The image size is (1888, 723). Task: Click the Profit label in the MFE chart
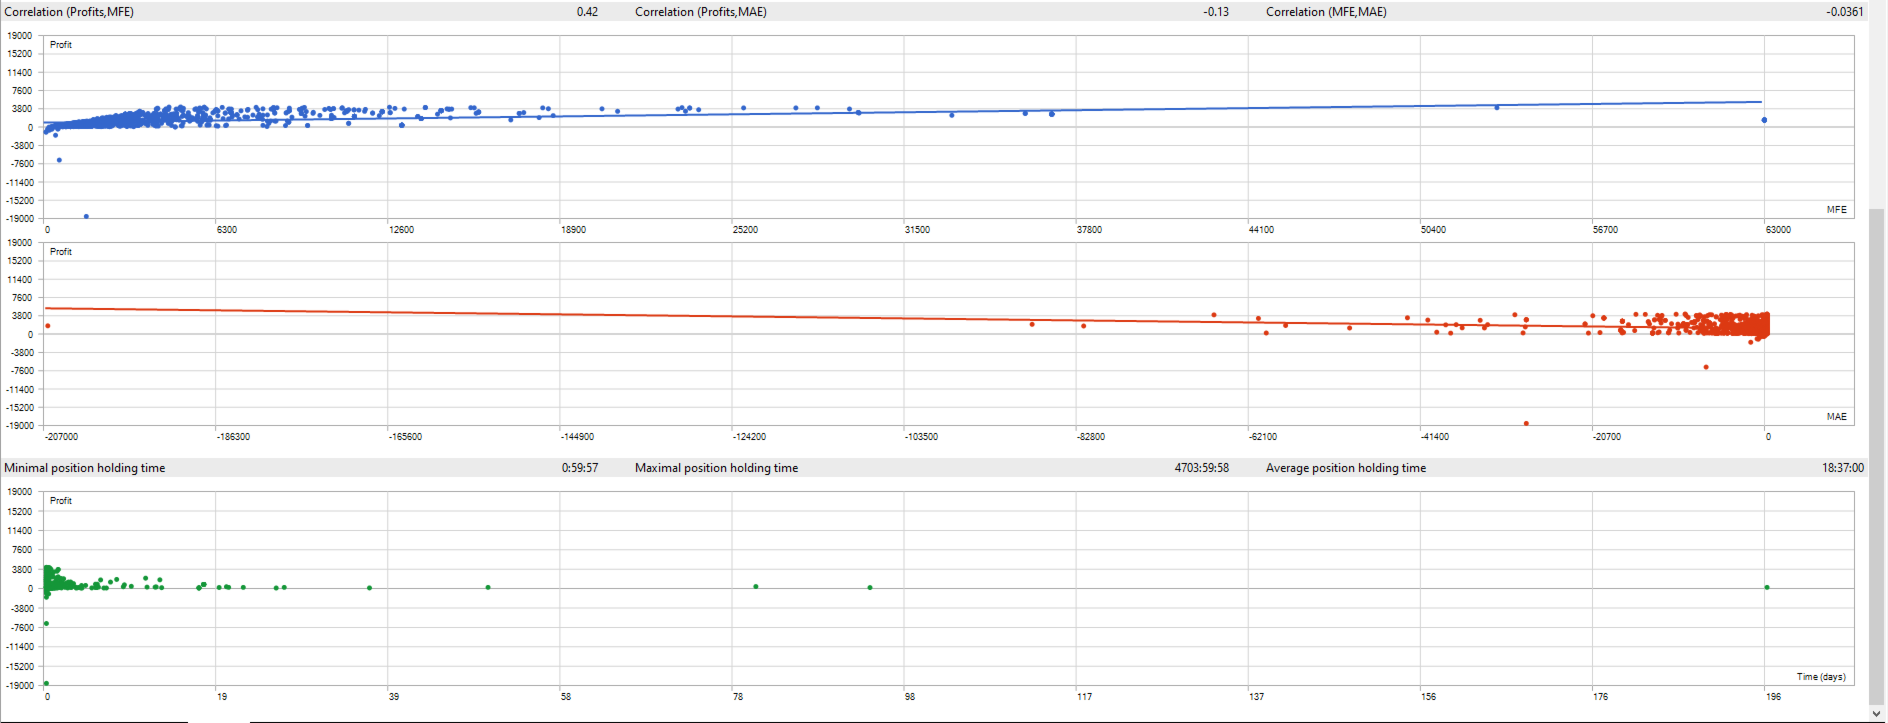click(x=61, y=45)
